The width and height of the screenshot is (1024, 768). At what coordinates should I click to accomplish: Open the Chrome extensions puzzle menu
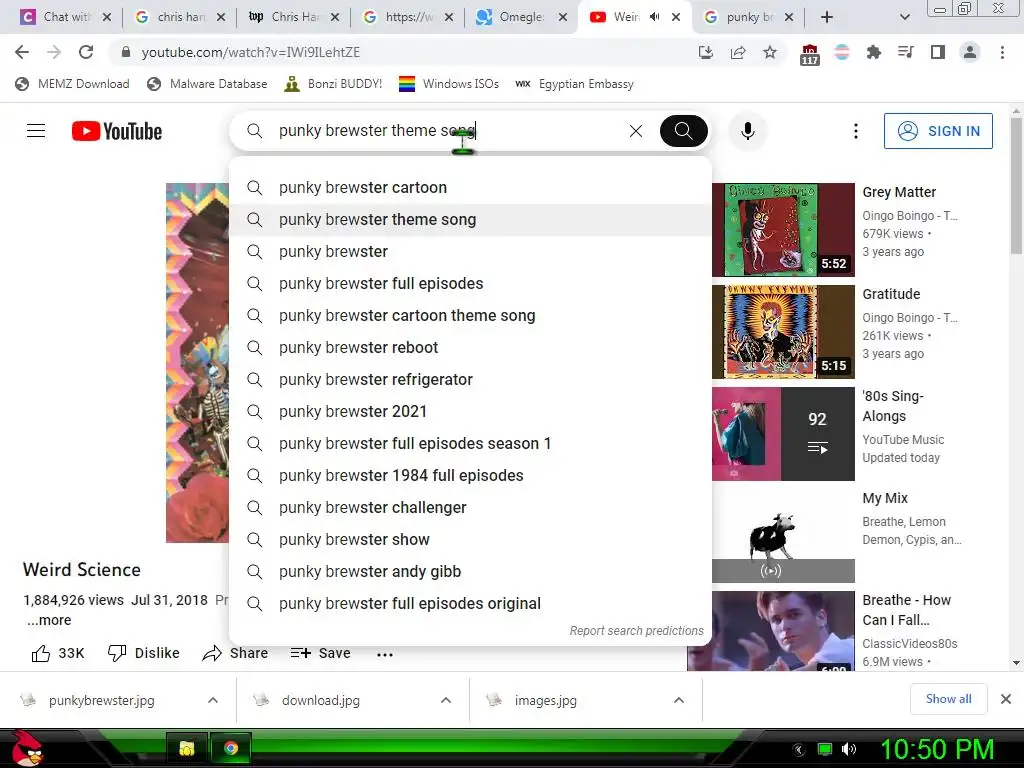click(874, 52)
